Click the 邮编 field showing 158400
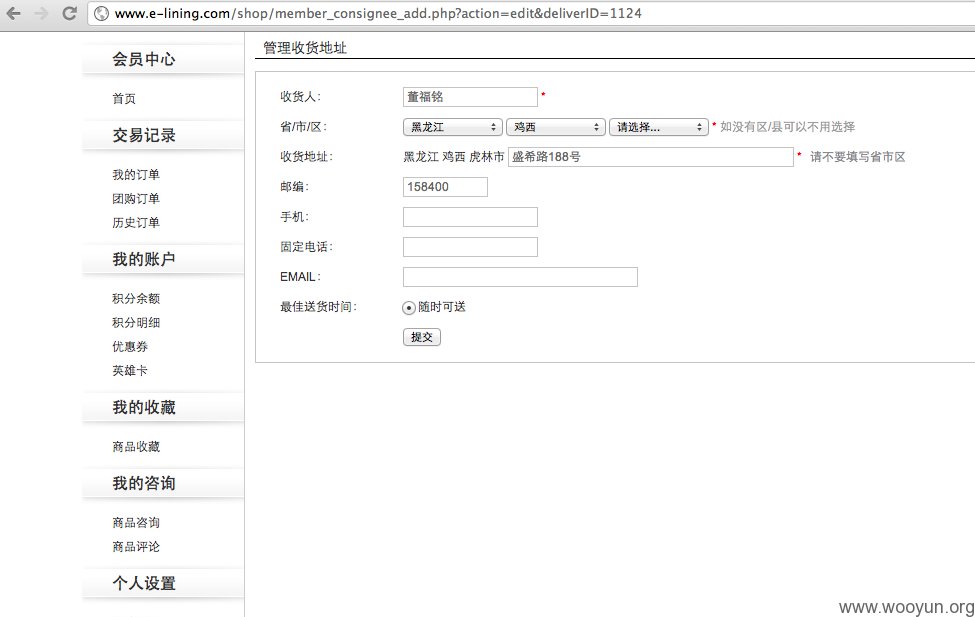The height and width of the screenshot is (617, 975). 445,187
